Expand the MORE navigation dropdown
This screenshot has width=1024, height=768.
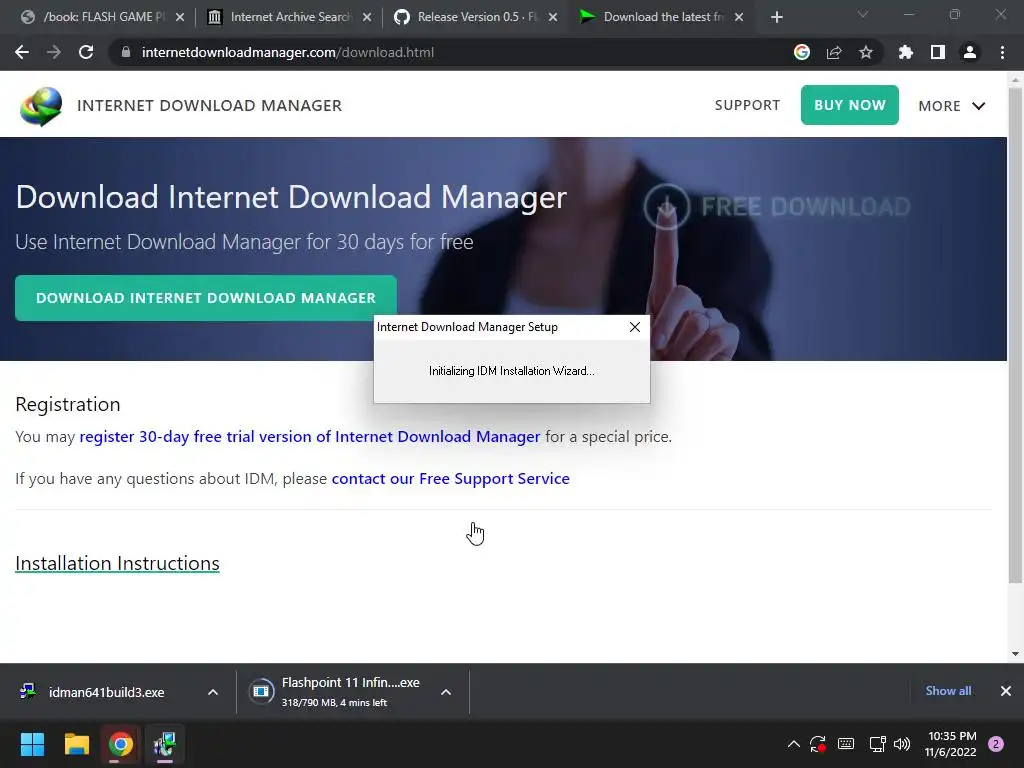tap(952, 106)
